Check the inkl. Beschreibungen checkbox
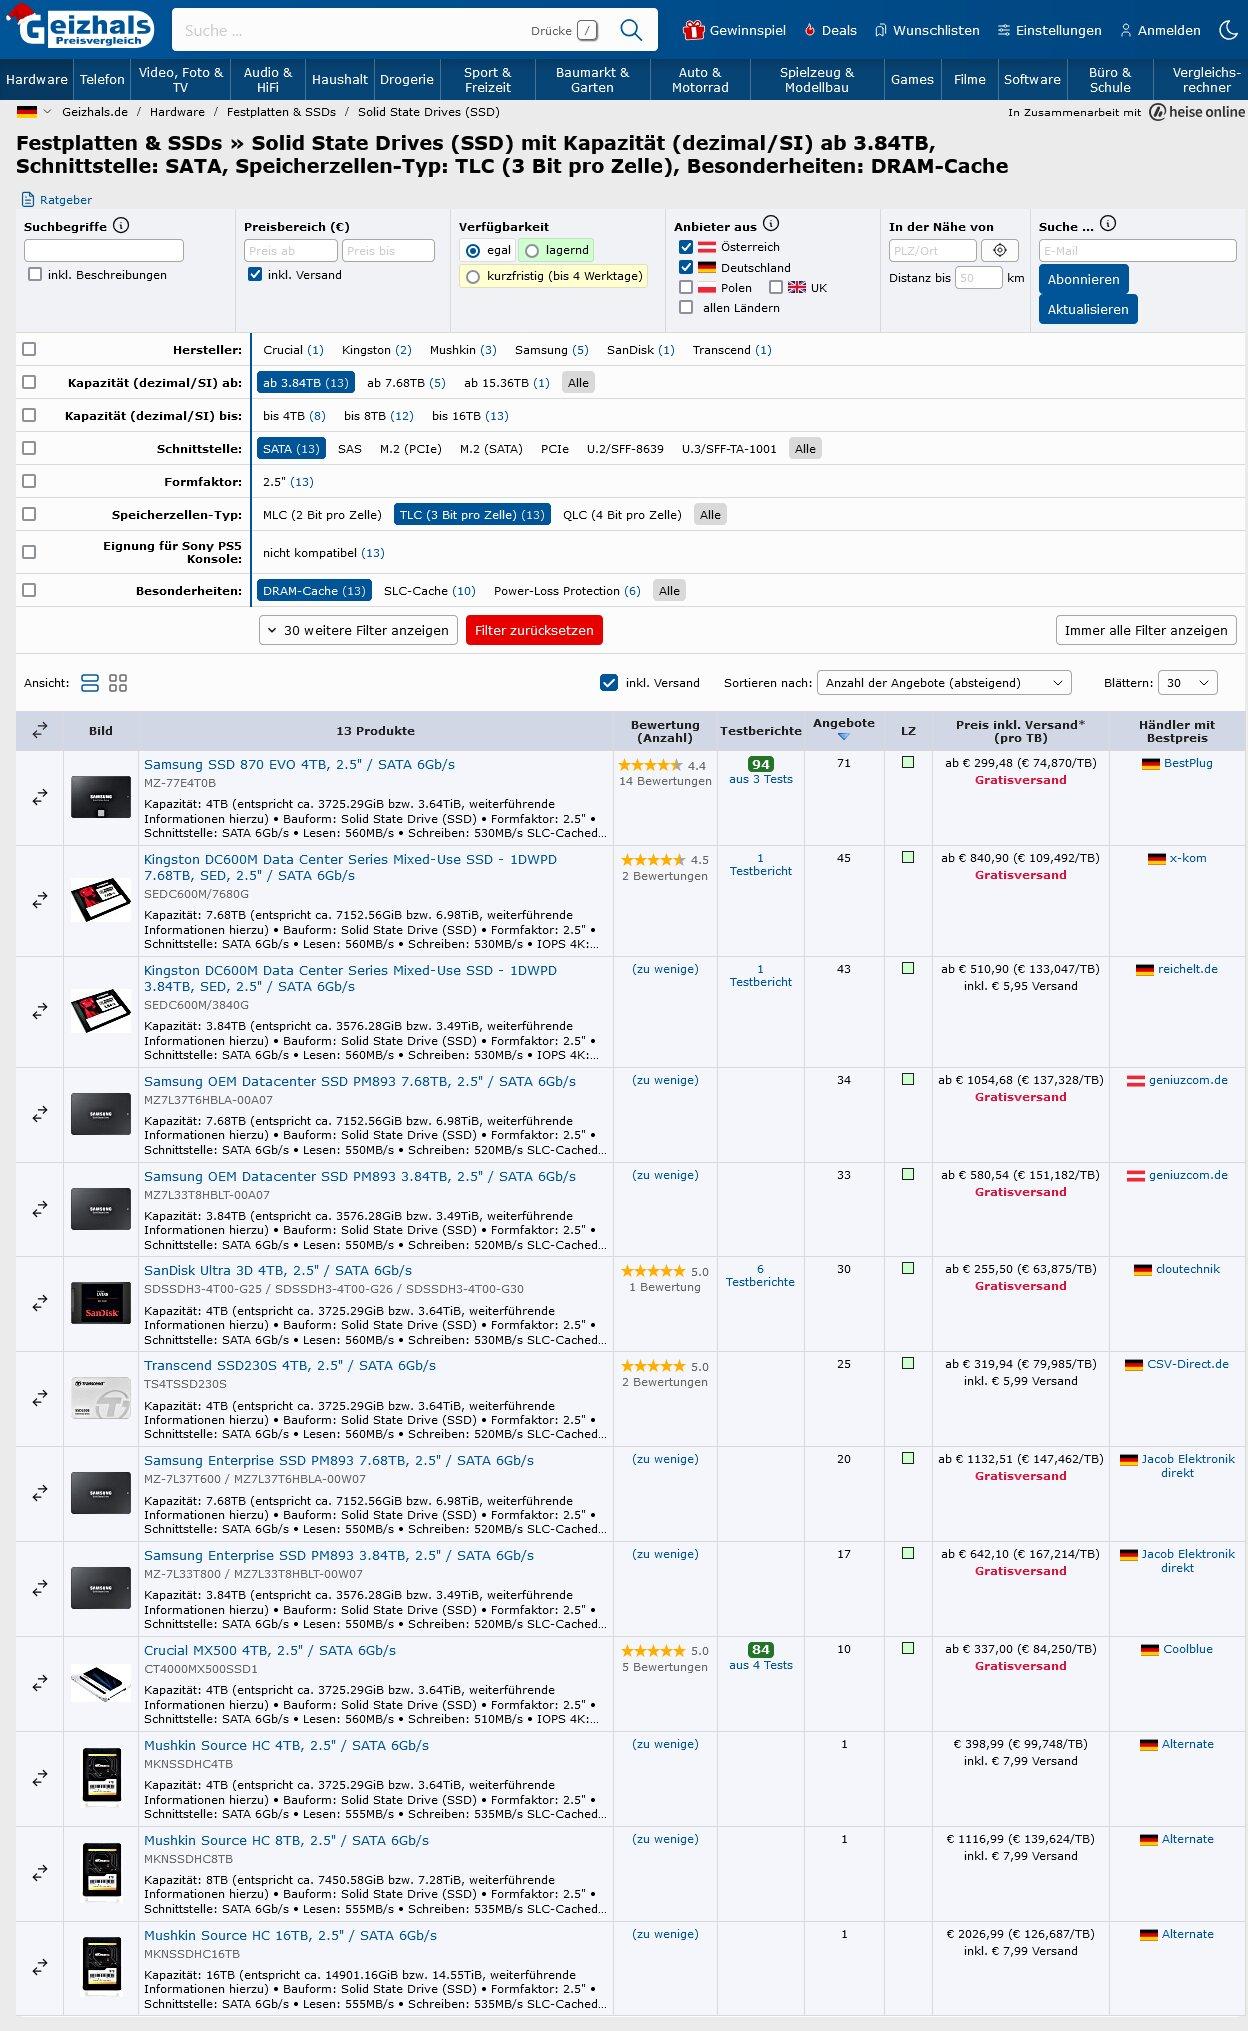 click(x=35, y=274)
